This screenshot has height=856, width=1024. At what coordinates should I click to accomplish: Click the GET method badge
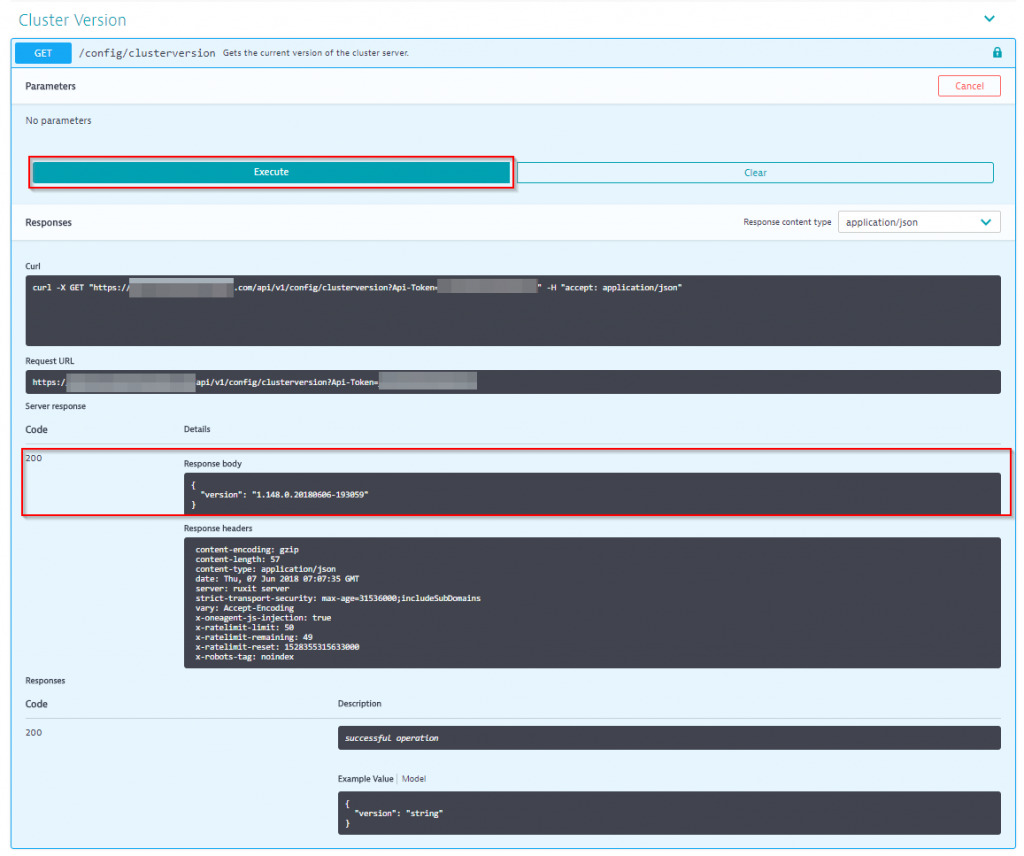pyautogui.click(x=42, y=52)
